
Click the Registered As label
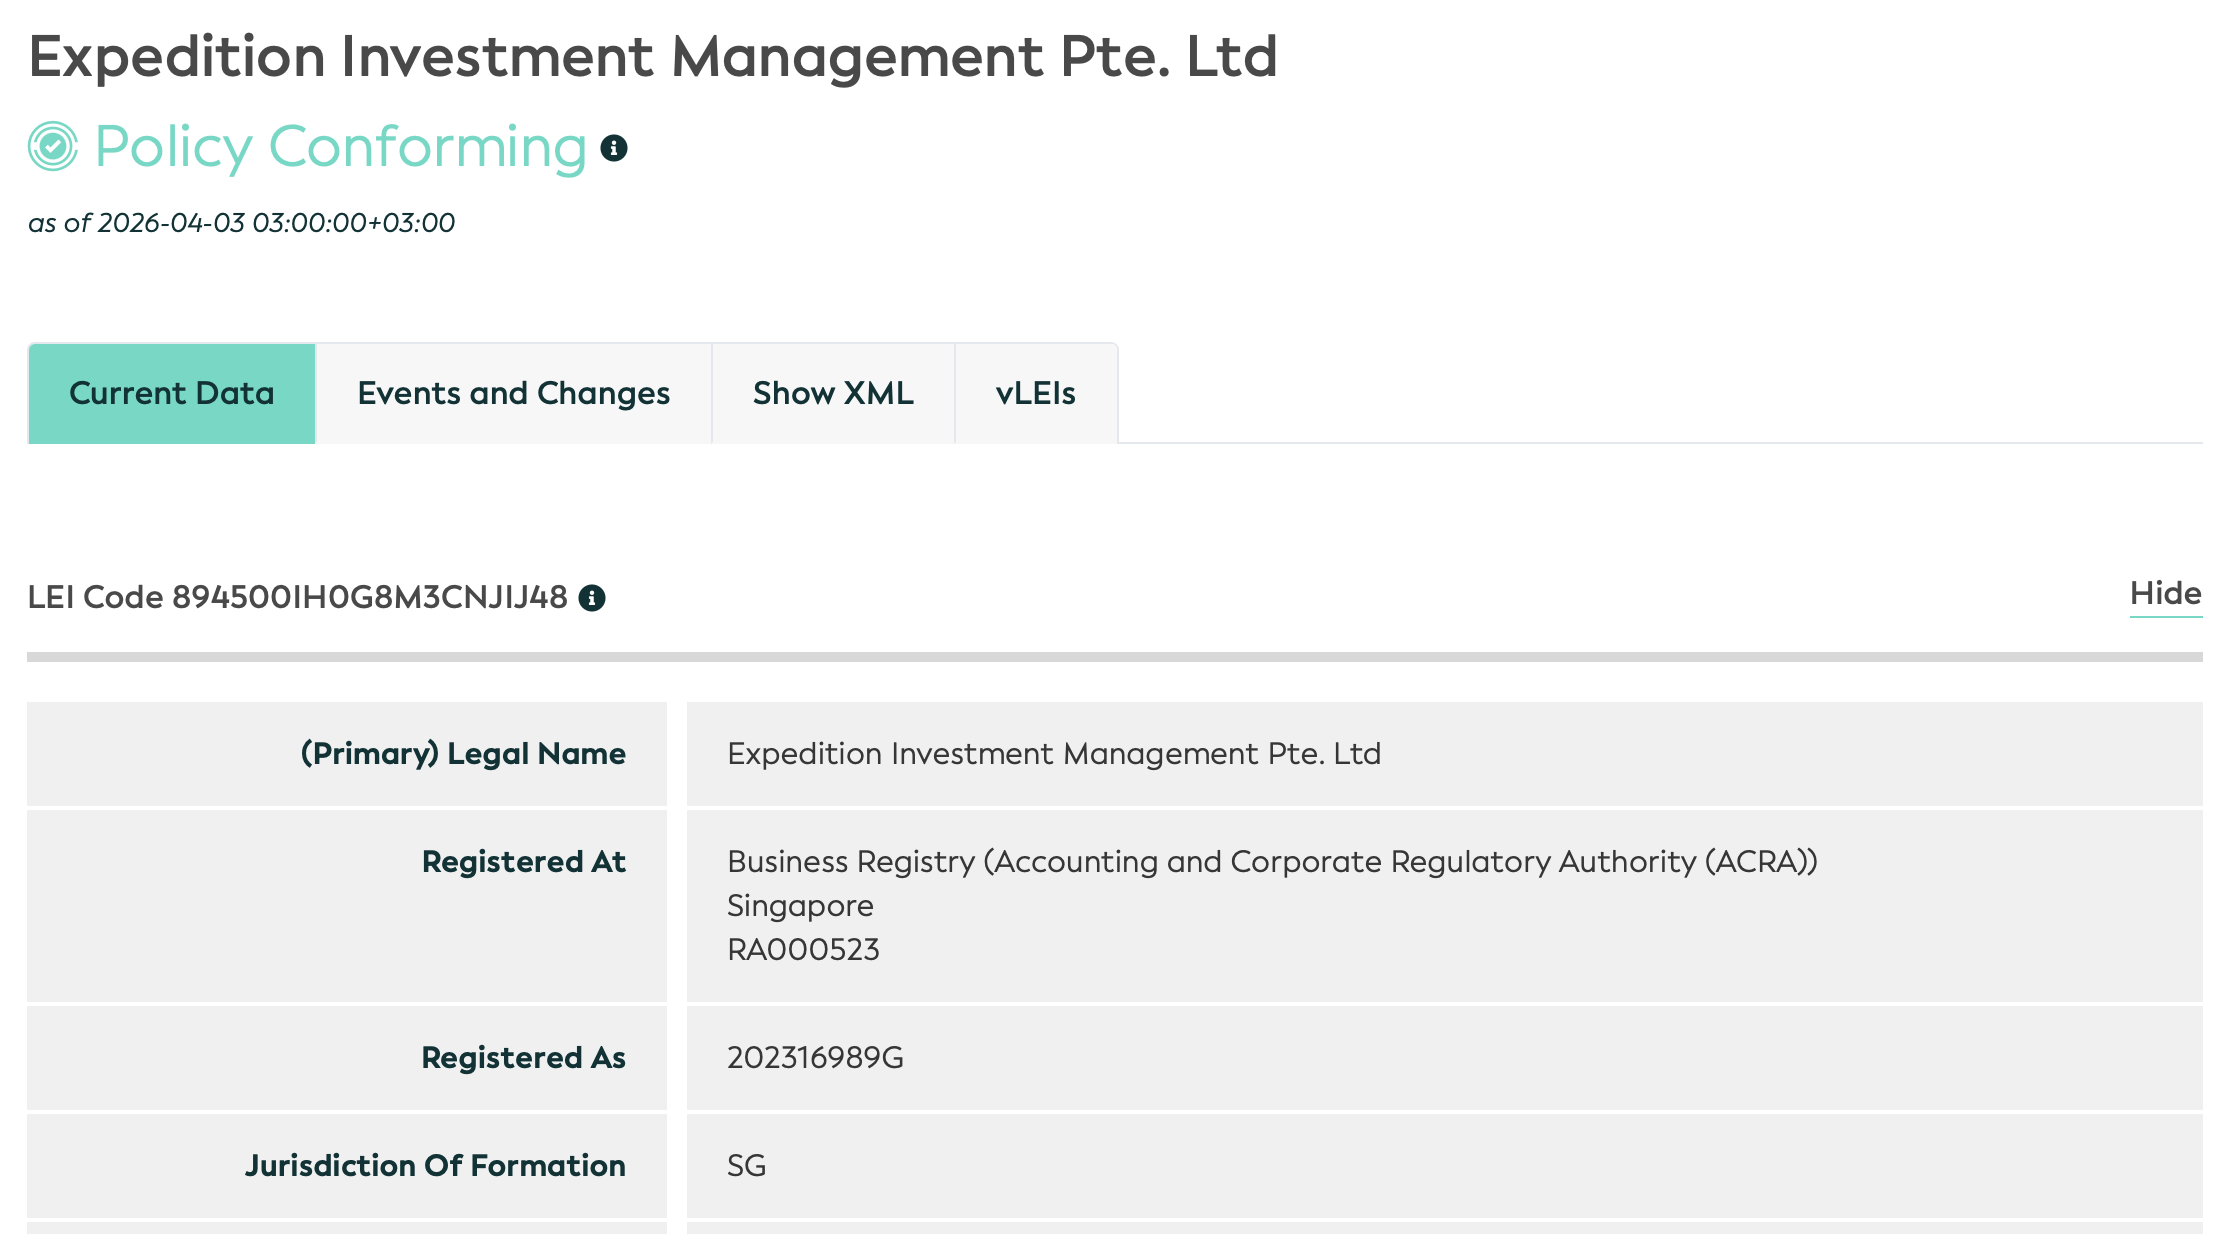pyautogui.click(x=524, y=1057)
